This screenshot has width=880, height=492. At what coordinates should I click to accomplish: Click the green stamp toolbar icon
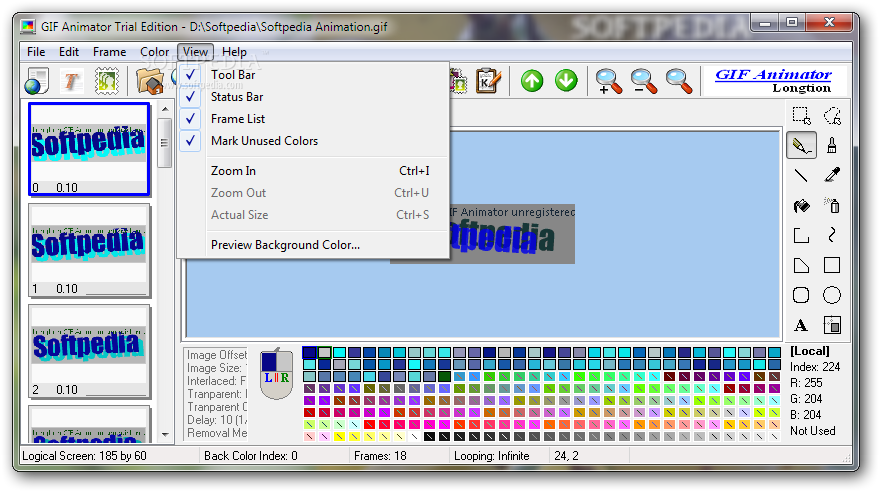pos(106,81)
